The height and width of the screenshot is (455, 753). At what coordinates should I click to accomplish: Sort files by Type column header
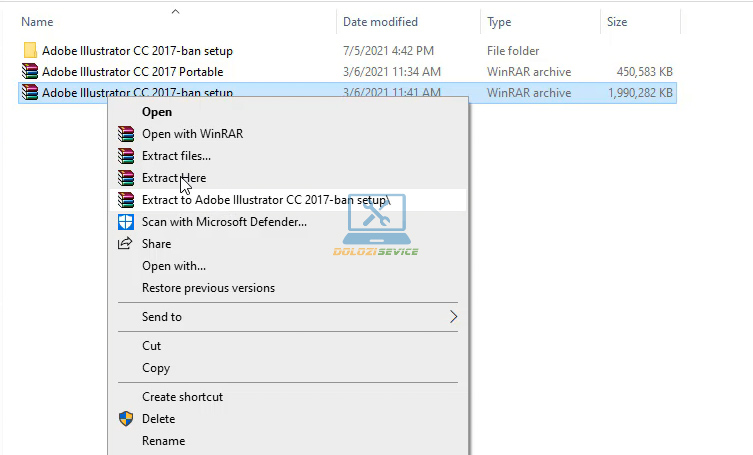coord(499,21)
